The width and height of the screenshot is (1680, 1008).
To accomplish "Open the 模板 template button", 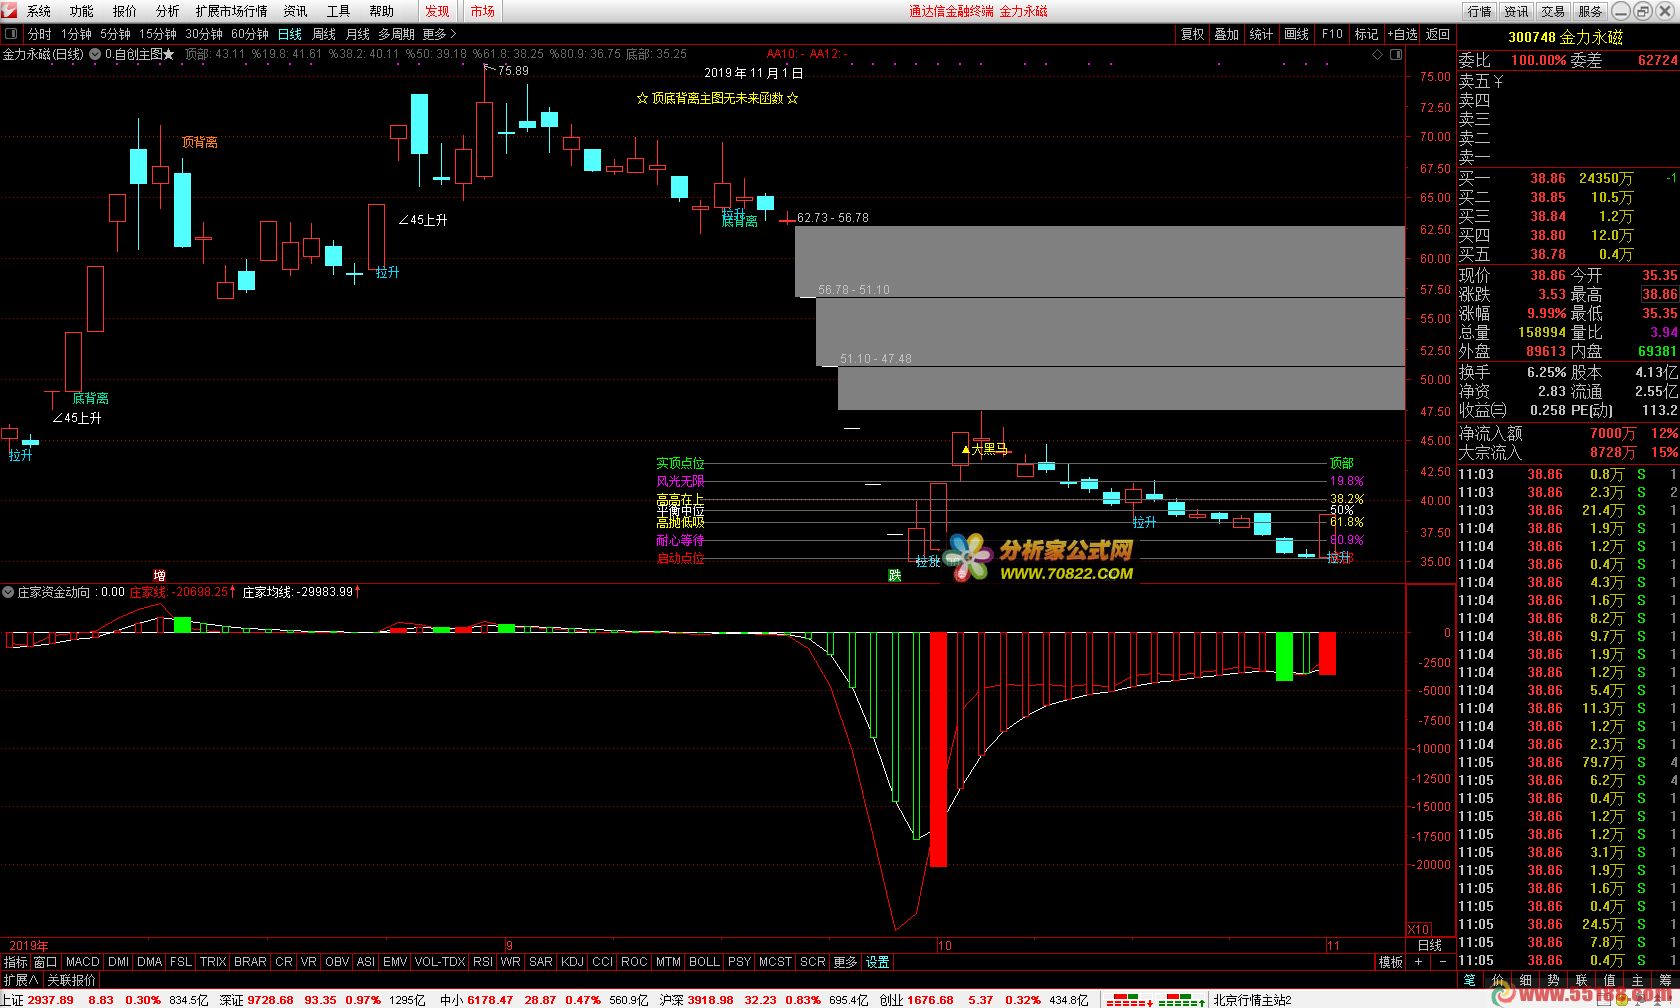I will click(1391, 962).
